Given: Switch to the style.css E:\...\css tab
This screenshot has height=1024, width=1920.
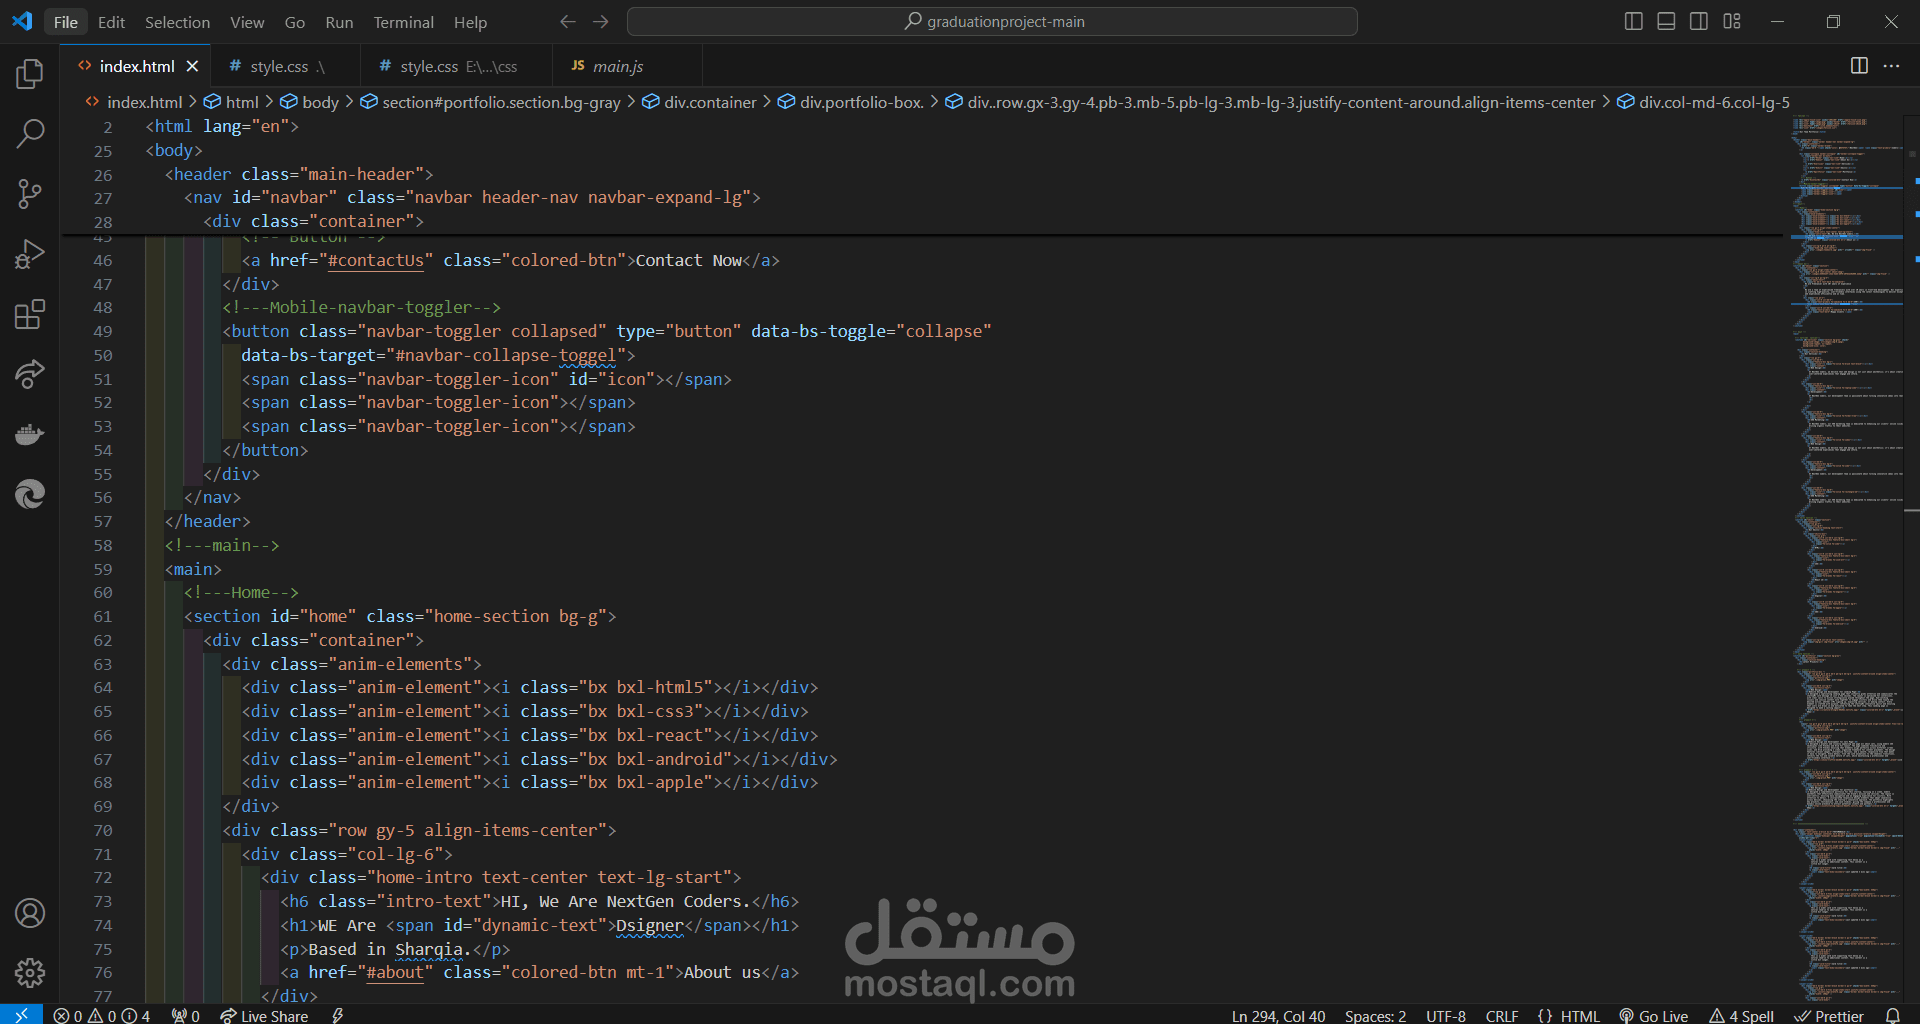Looking at the screenshot, I should [x=457, y=66].
